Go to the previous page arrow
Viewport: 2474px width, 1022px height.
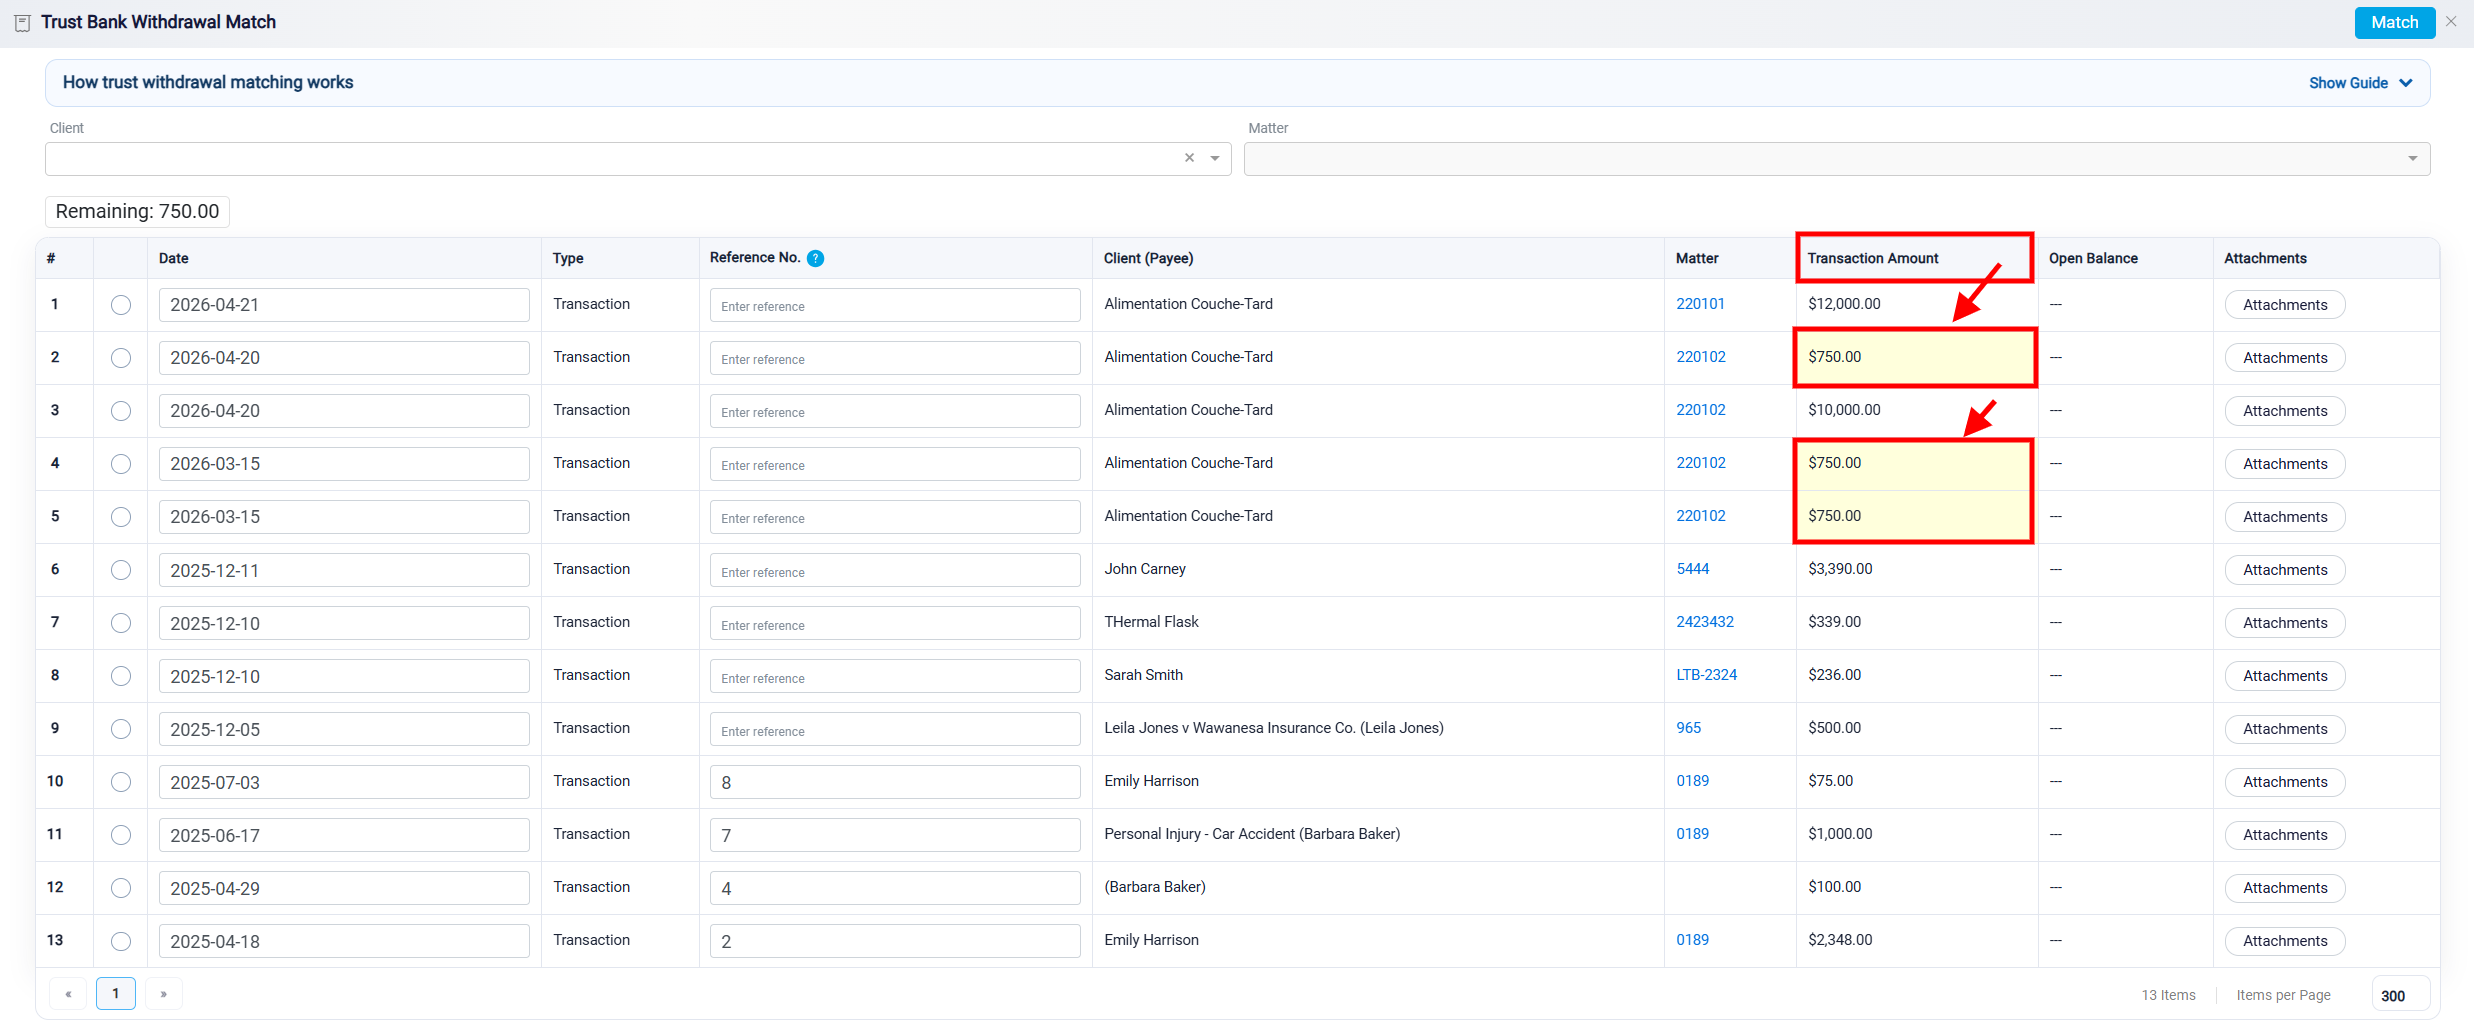click(68, 994)
